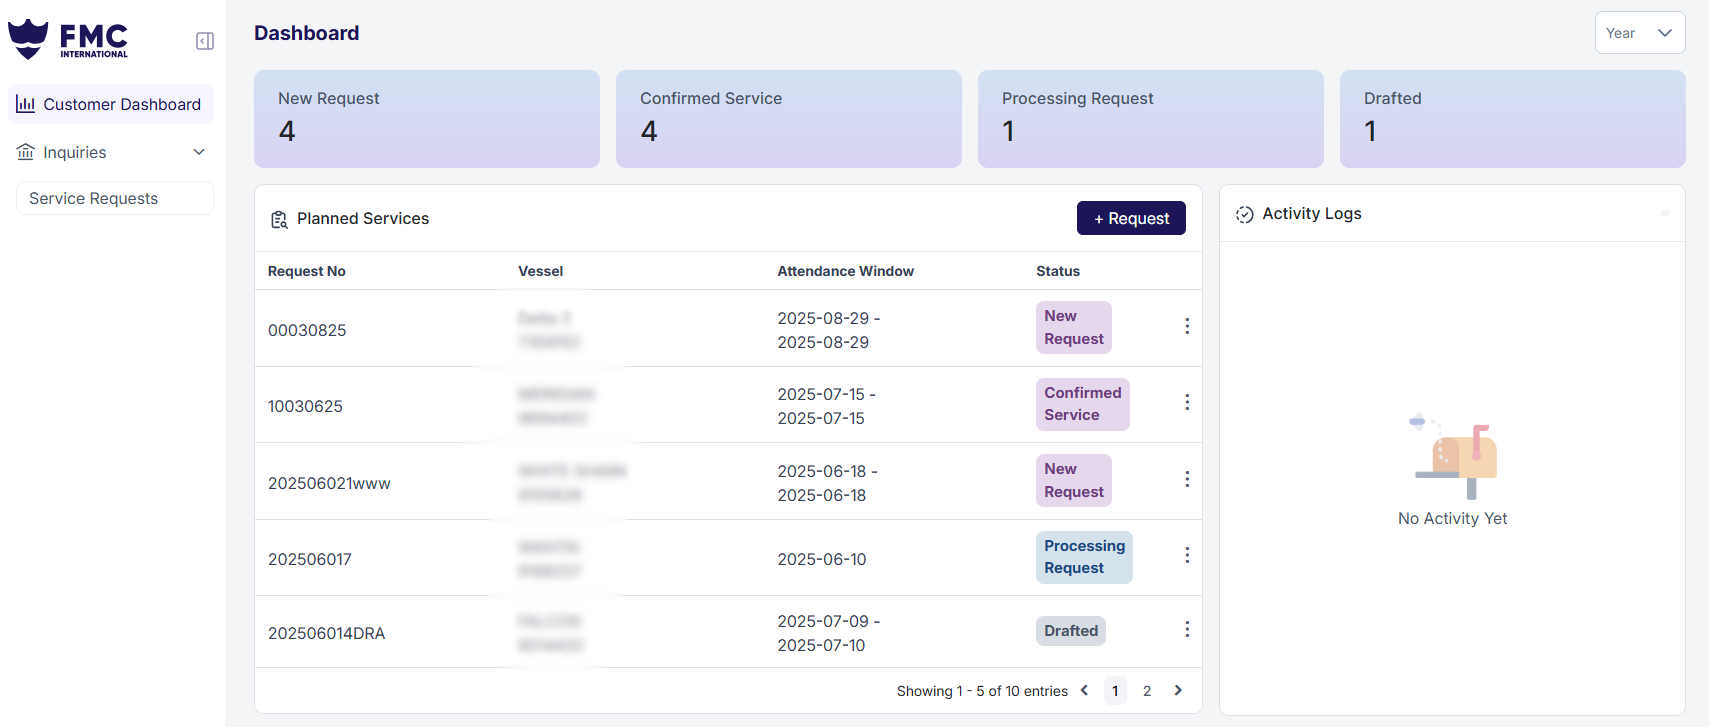Click the Confirmed Service summary card
Image resolution: width=1709 pixels, height=727 pixels.
(789, 119)
